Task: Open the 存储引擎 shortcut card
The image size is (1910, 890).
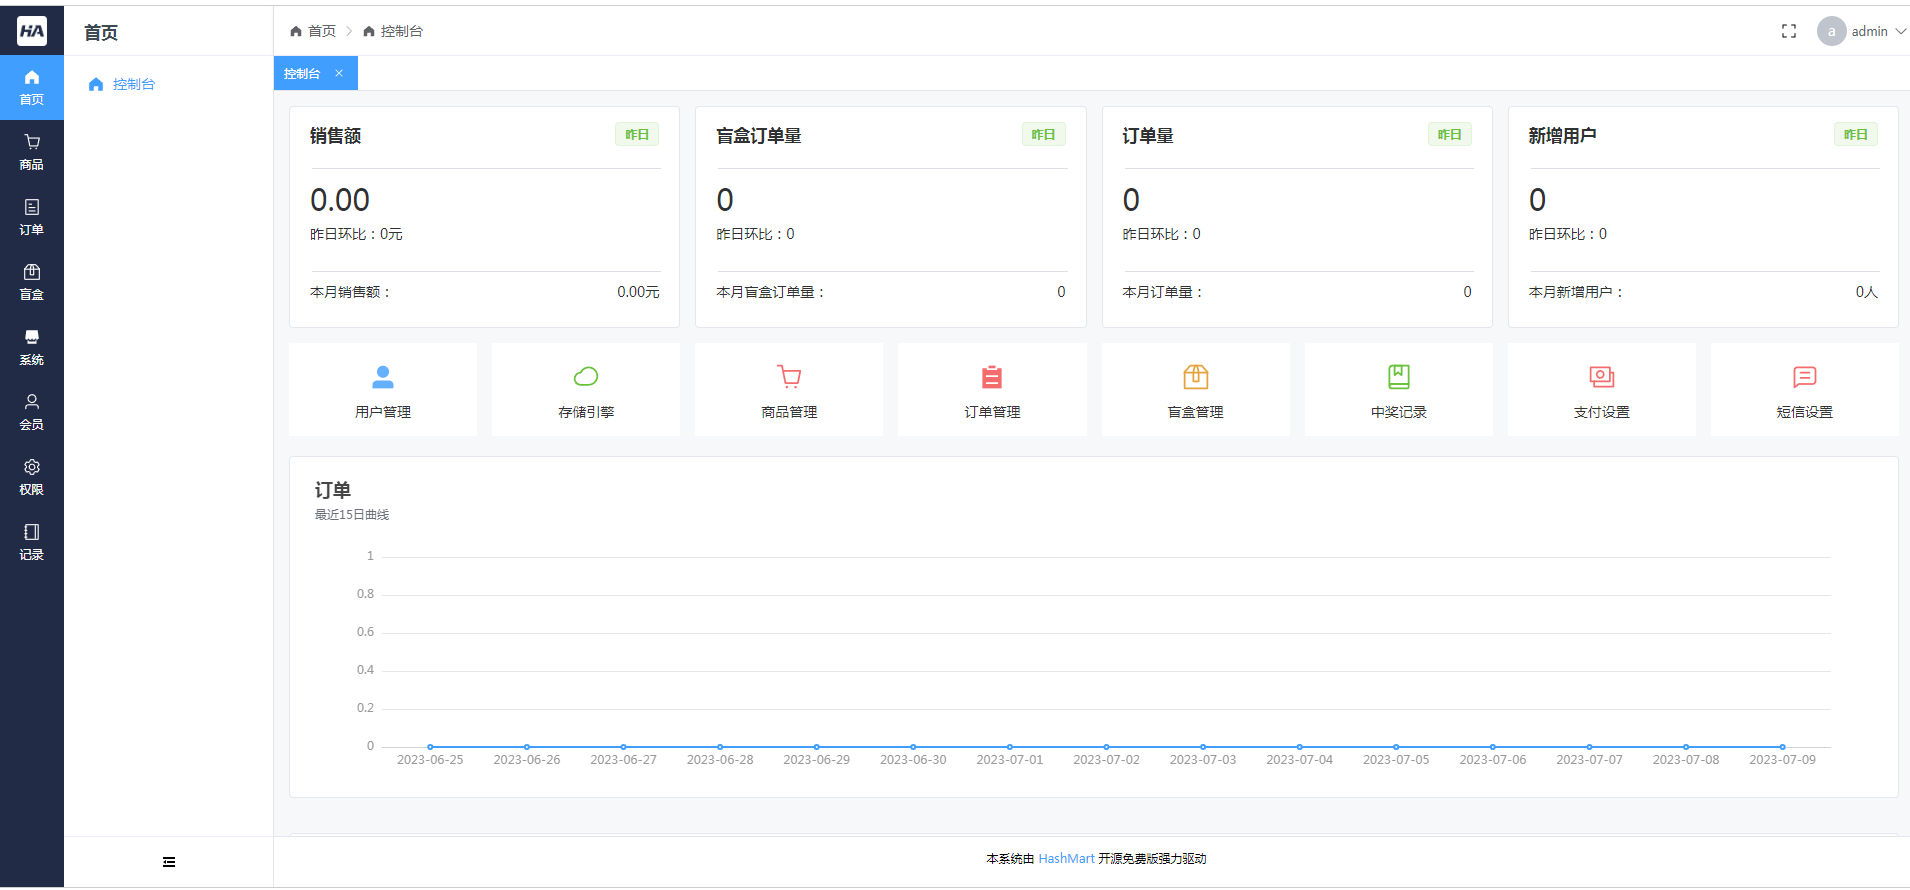Action: click(x=586, y=390)
